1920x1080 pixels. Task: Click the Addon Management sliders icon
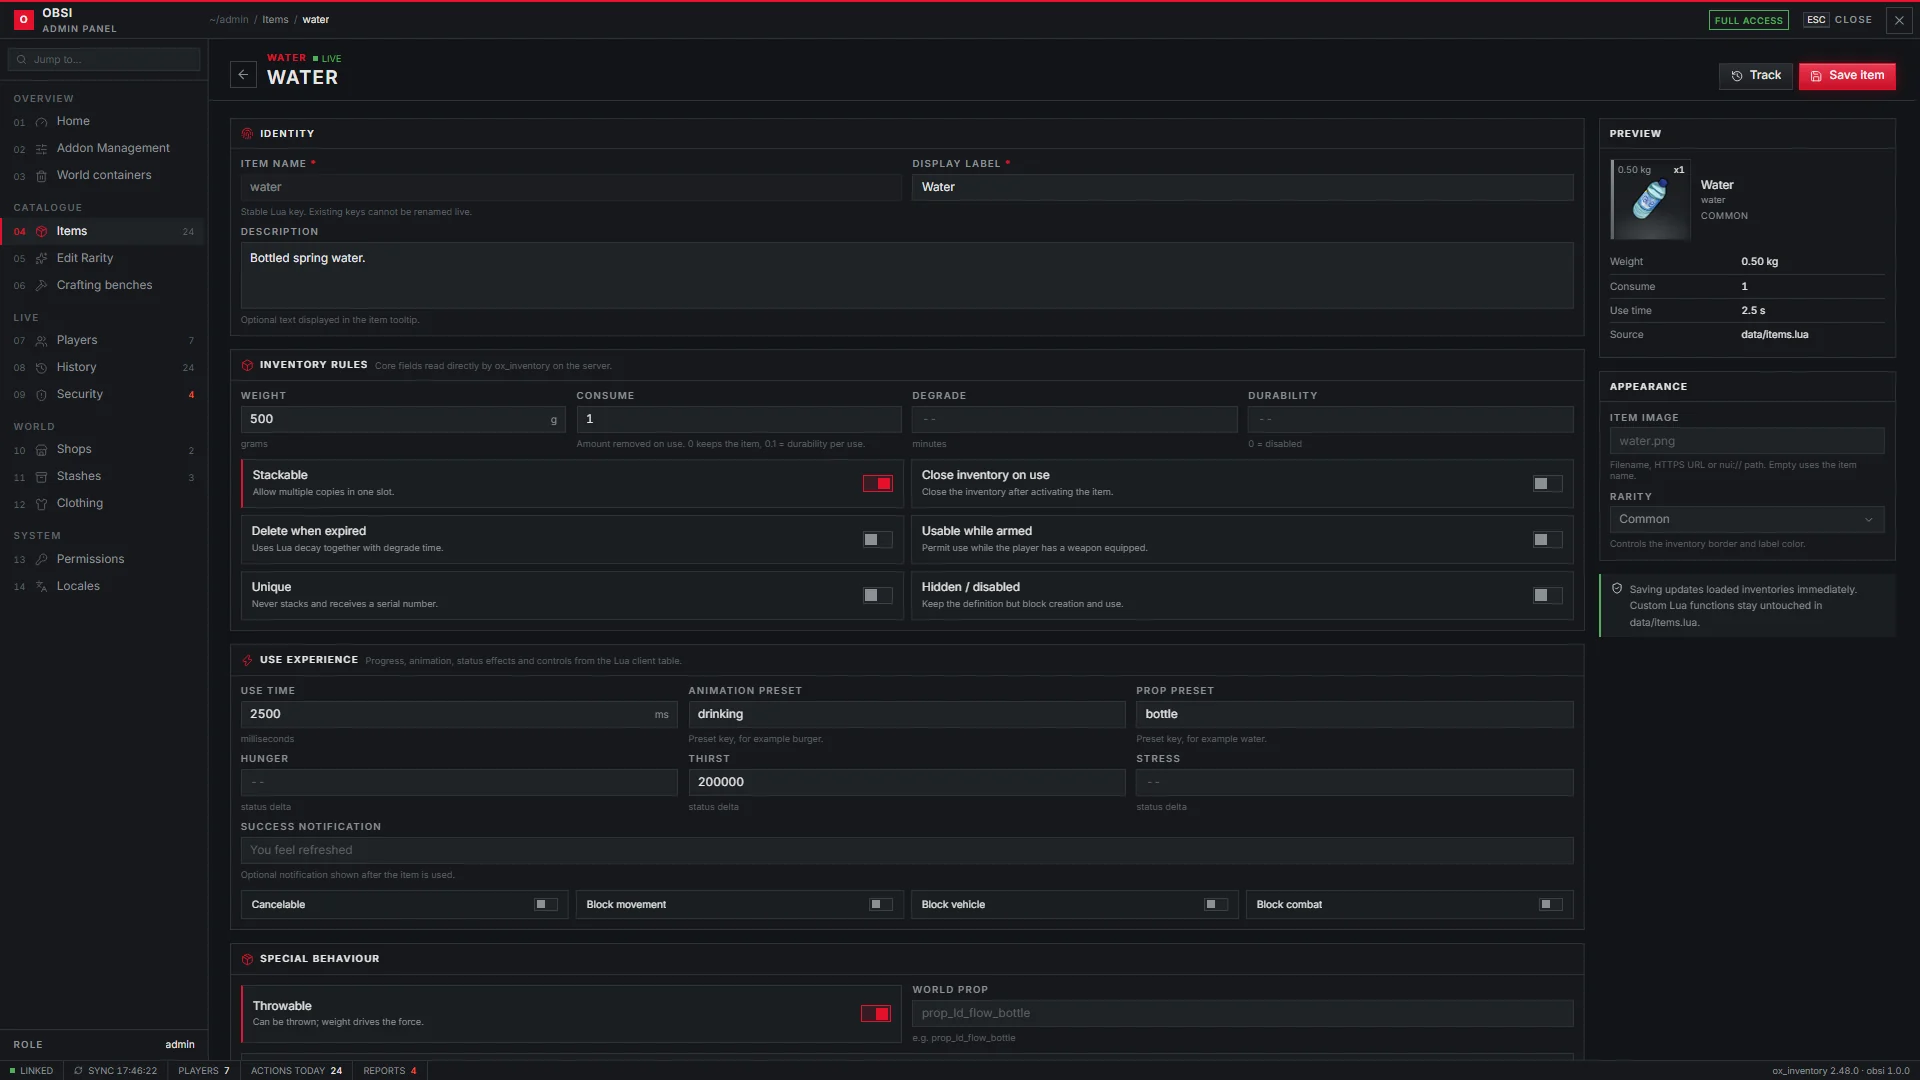point(41,149)
